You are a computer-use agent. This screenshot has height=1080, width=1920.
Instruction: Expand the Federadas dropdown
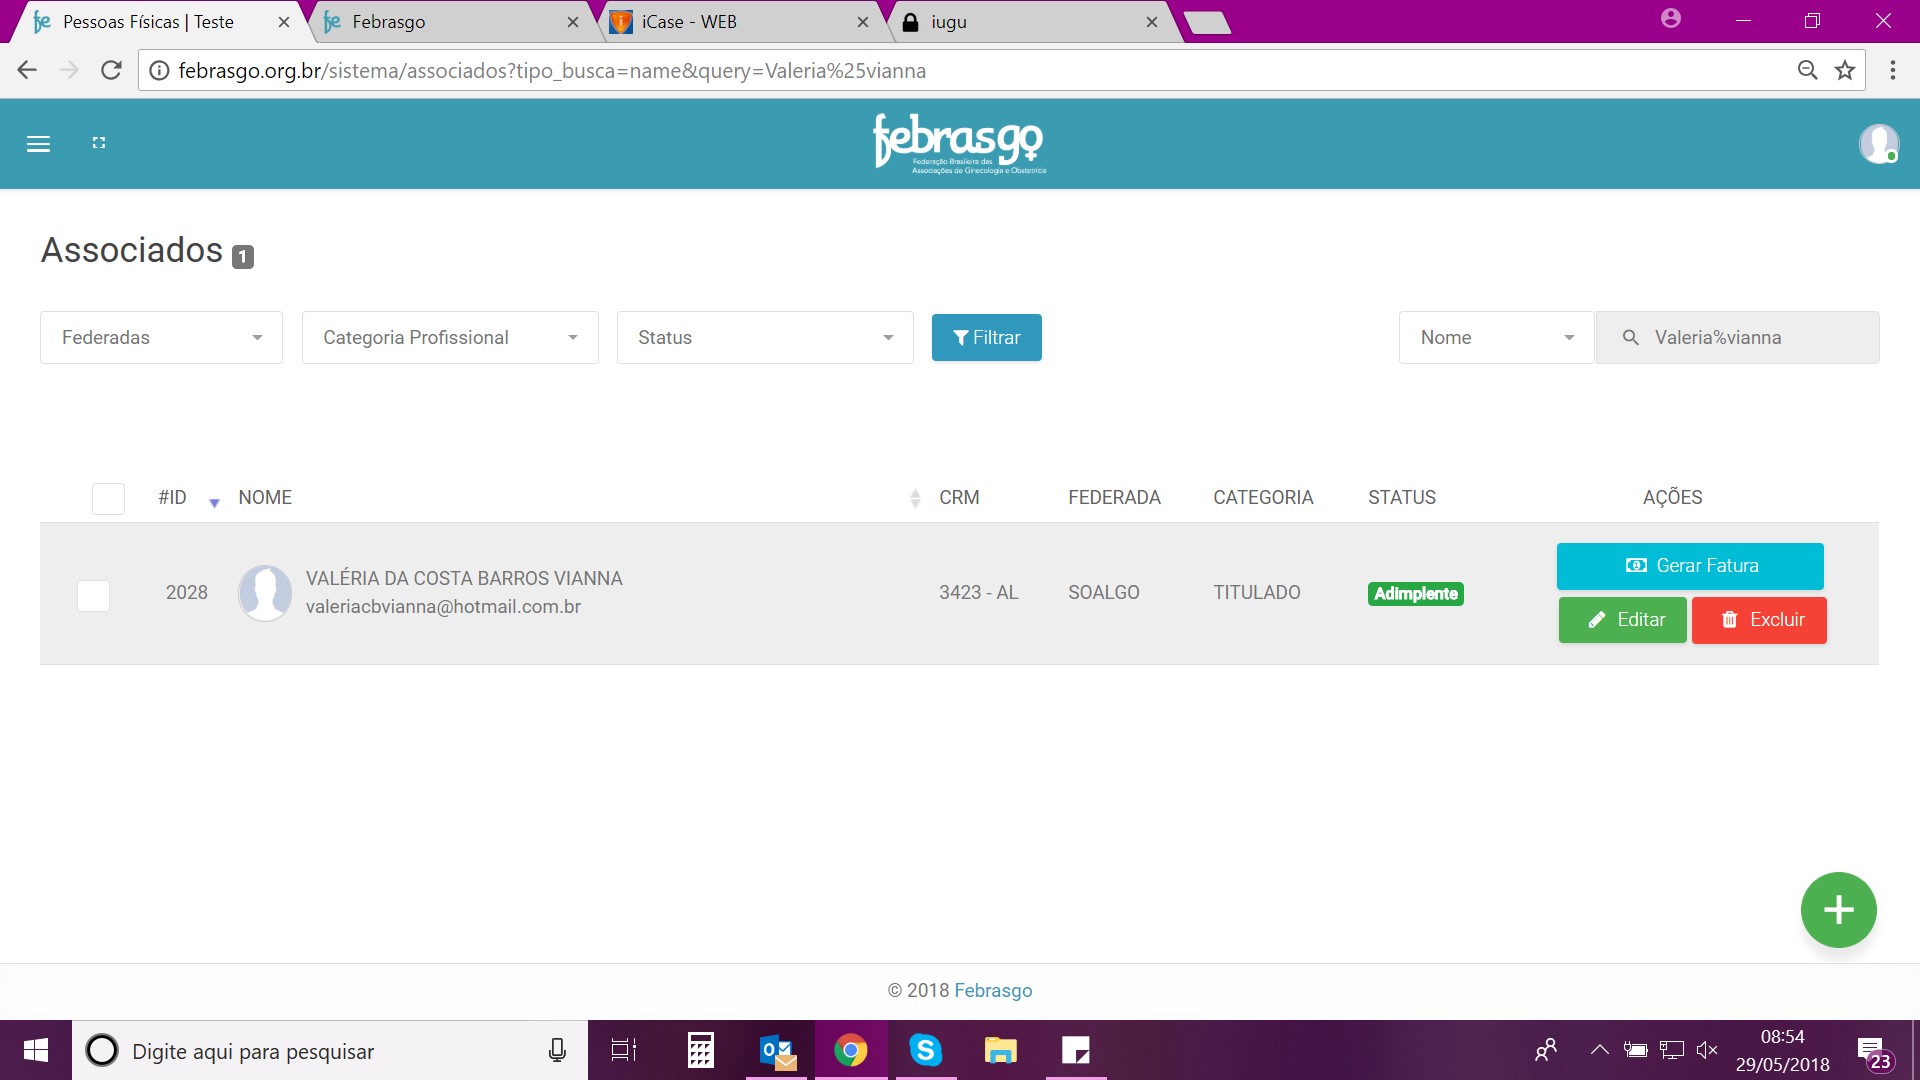[161, 338]
